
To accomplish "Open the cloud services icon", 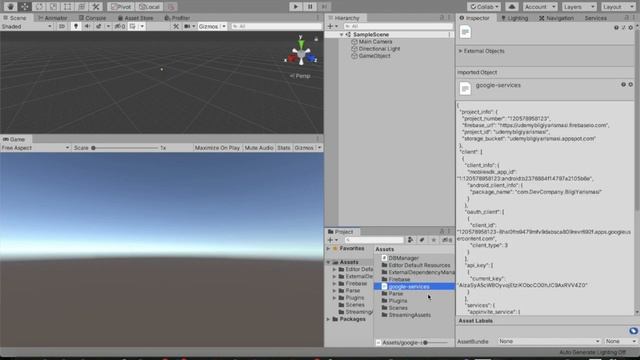I will coord(512,7).
